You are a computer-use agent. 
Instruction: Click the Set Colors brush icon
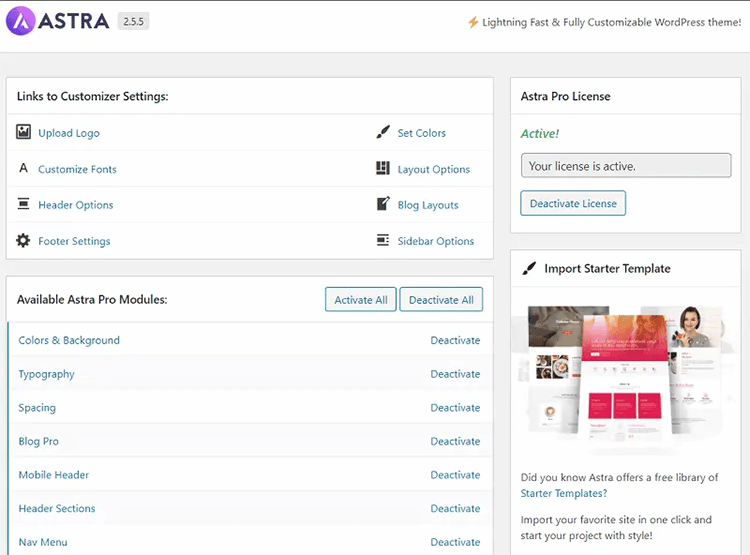click(x=383, y=132)
